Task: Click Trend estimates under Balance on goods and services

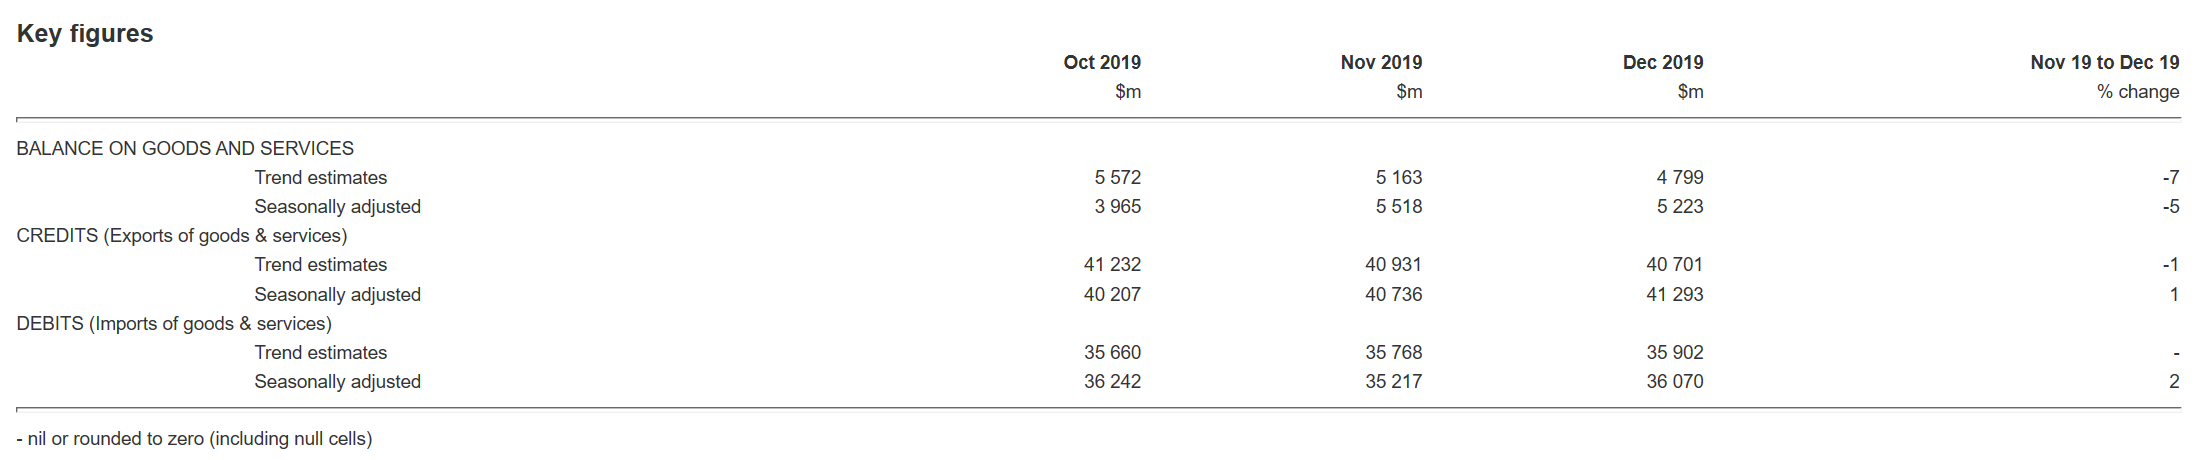Action: pos(320,177)
